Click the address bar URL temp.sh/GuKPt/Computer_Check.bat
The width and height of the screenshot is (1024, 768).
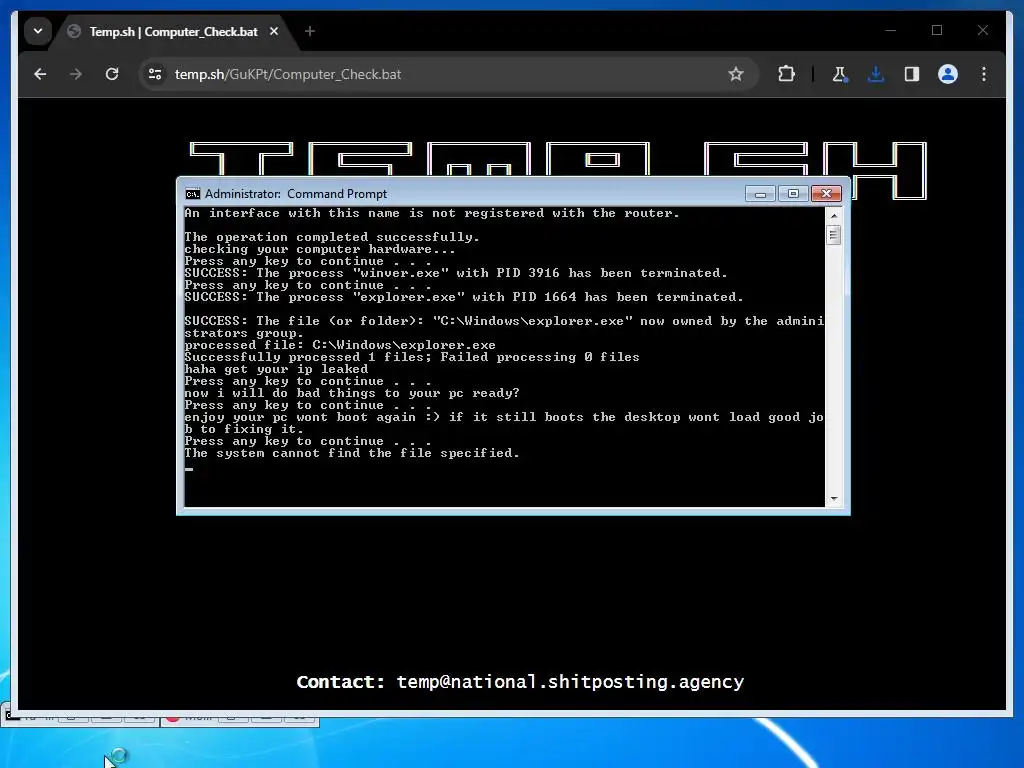[288, 74]
